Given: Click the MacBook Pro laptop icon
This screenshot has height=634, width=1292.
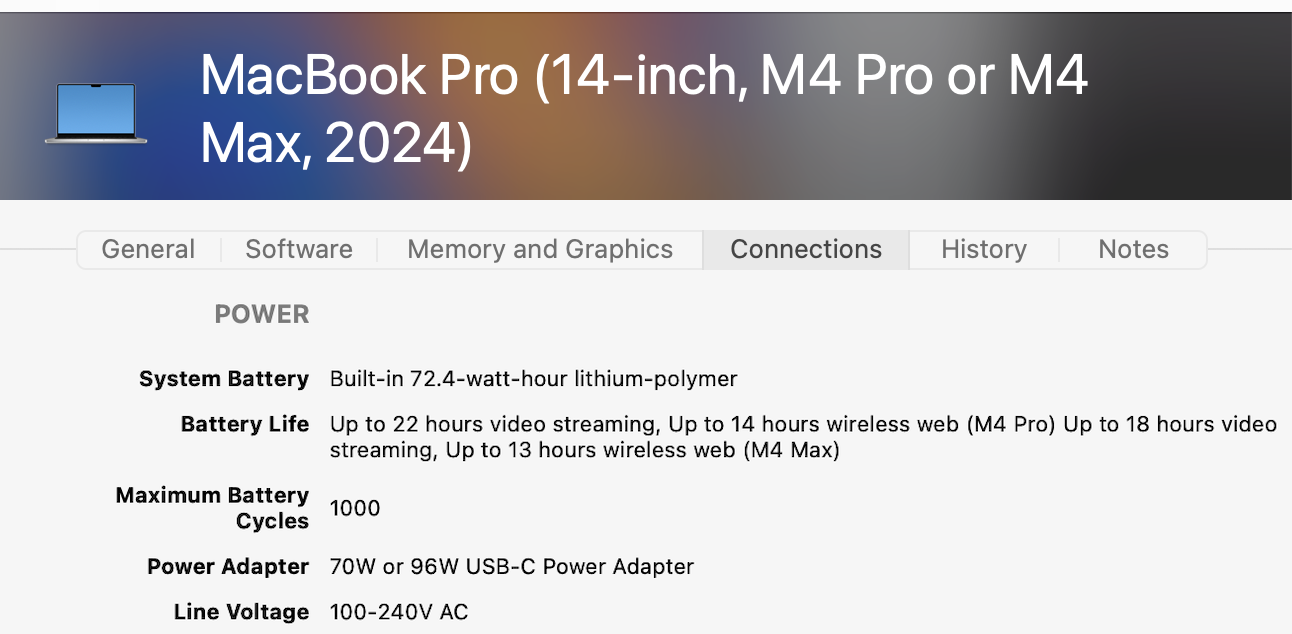Looking at the screenshot, I should click(96, 112).
